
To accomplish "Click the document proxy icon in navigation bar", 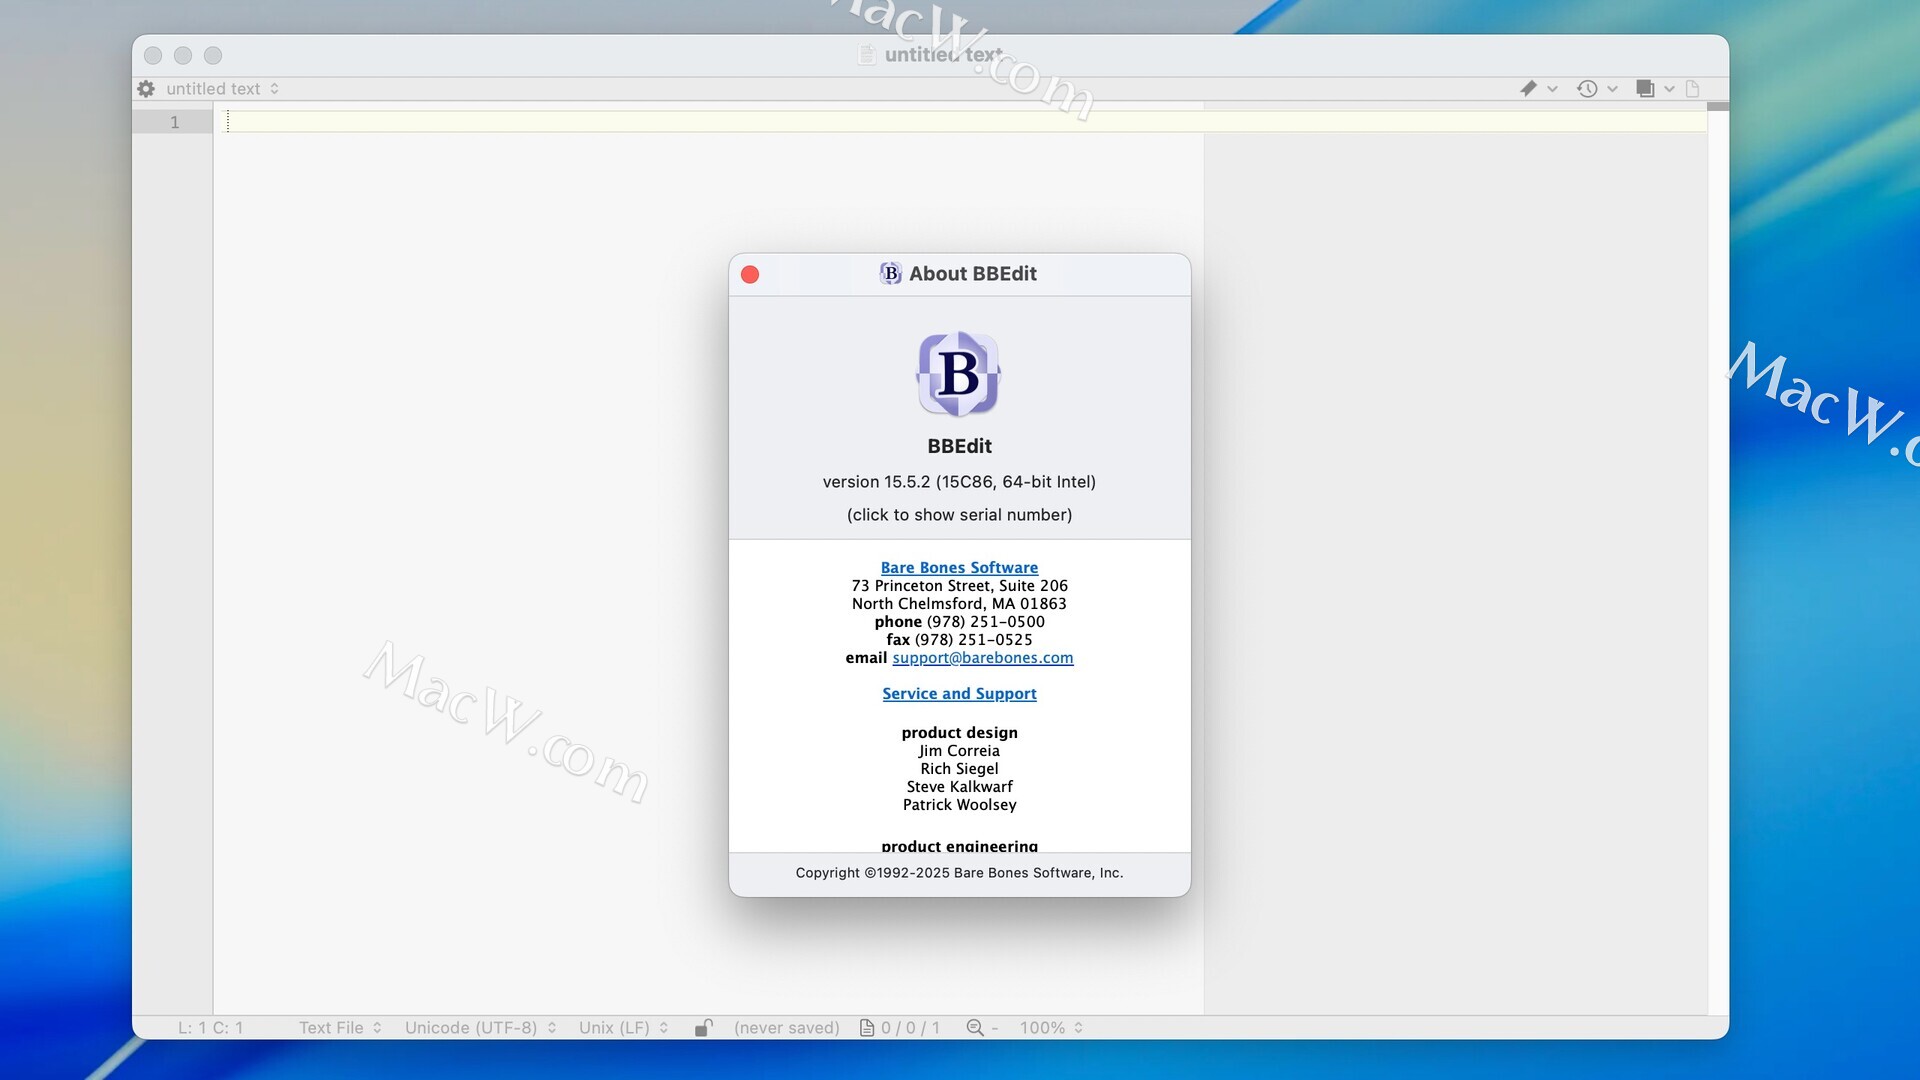I will point(1692,89).
